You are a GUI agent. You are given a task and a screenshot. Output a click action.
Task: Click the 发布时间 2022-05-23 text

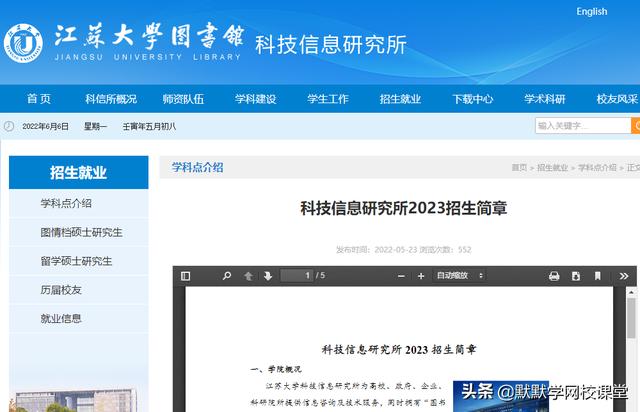(376, 249)
